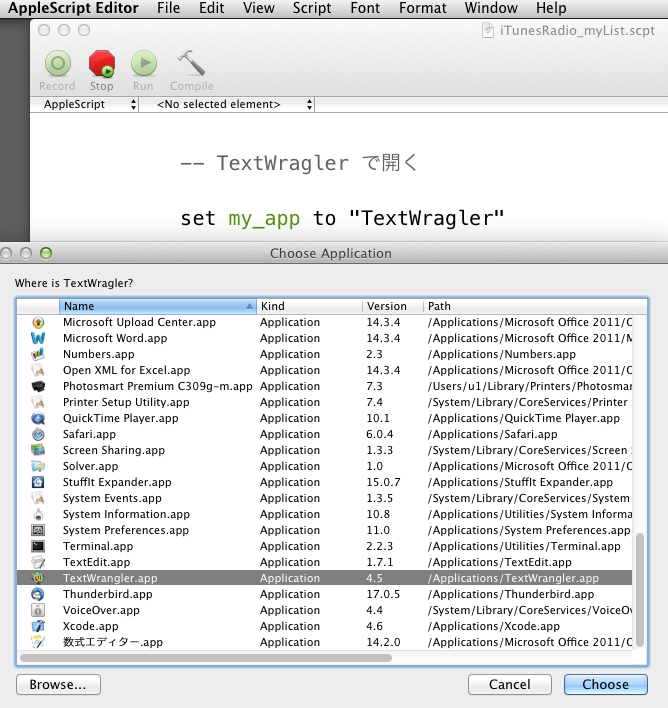Screen dimensions: 668x708
Task: Click the Thunderbird.app icon
Action: (x=38, y=594)
